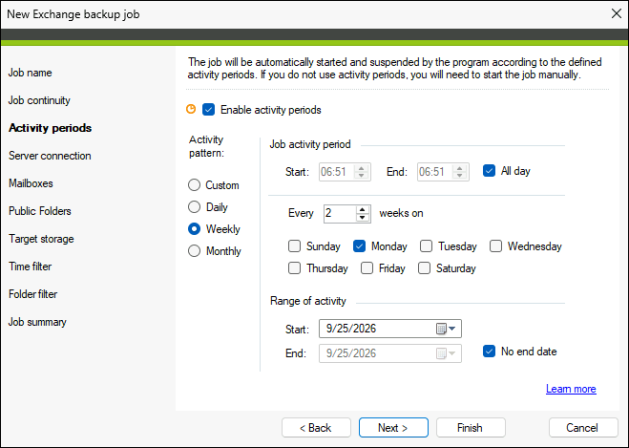This screenshot has width=629, height=448.
Task: Click the 'weeks on' label
Action: tap(401, 213)
